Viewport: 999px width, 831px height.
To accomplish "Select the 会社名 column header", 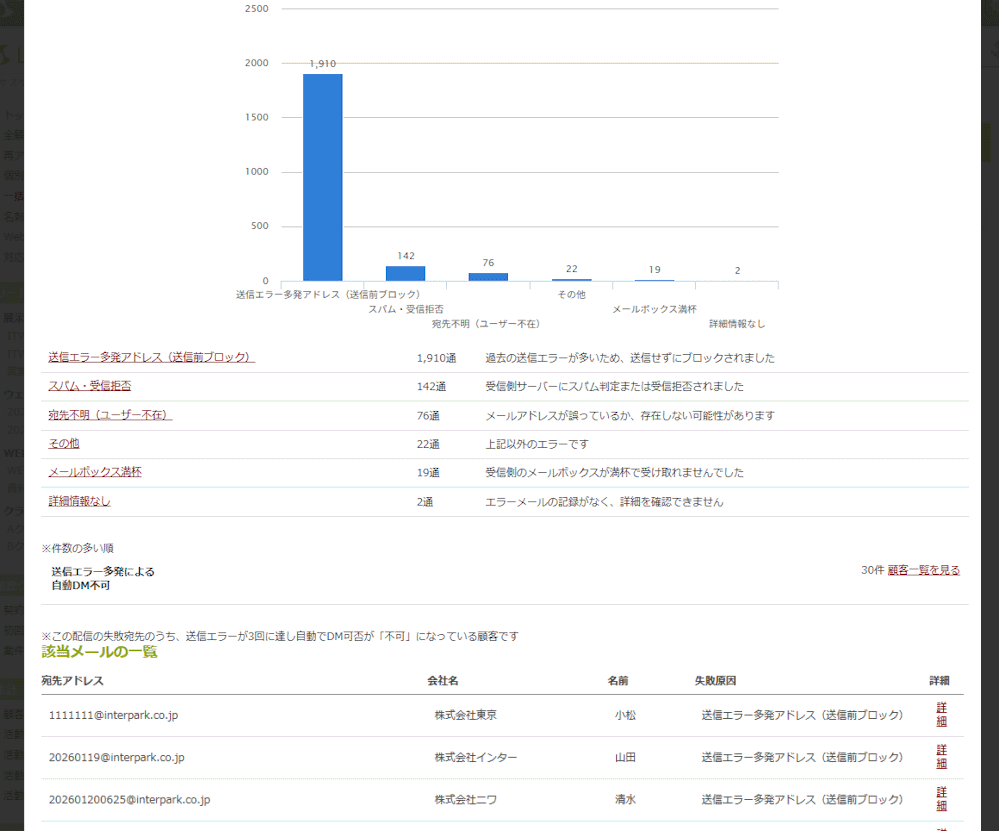I will click(x=443, y=681).
